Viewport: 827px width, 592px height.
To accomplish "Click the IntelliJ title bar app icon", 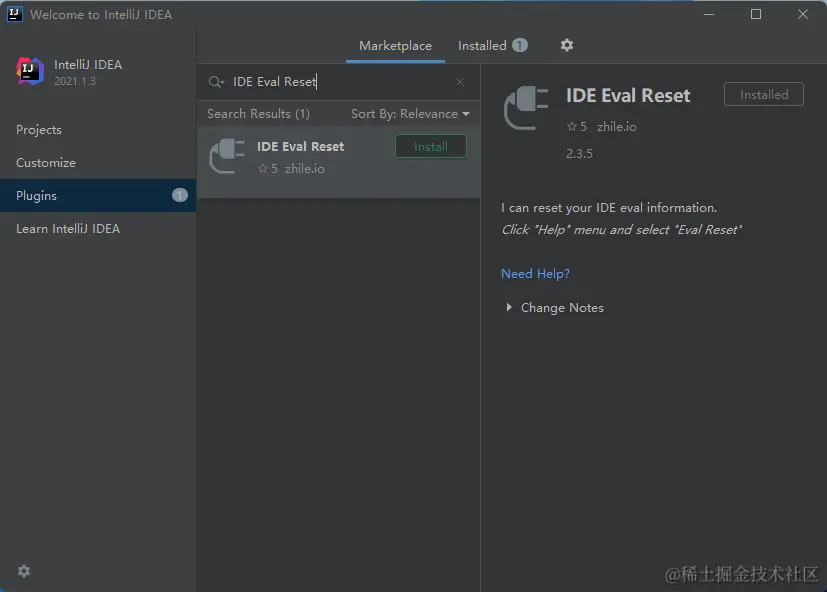I will tap(15, 14).
